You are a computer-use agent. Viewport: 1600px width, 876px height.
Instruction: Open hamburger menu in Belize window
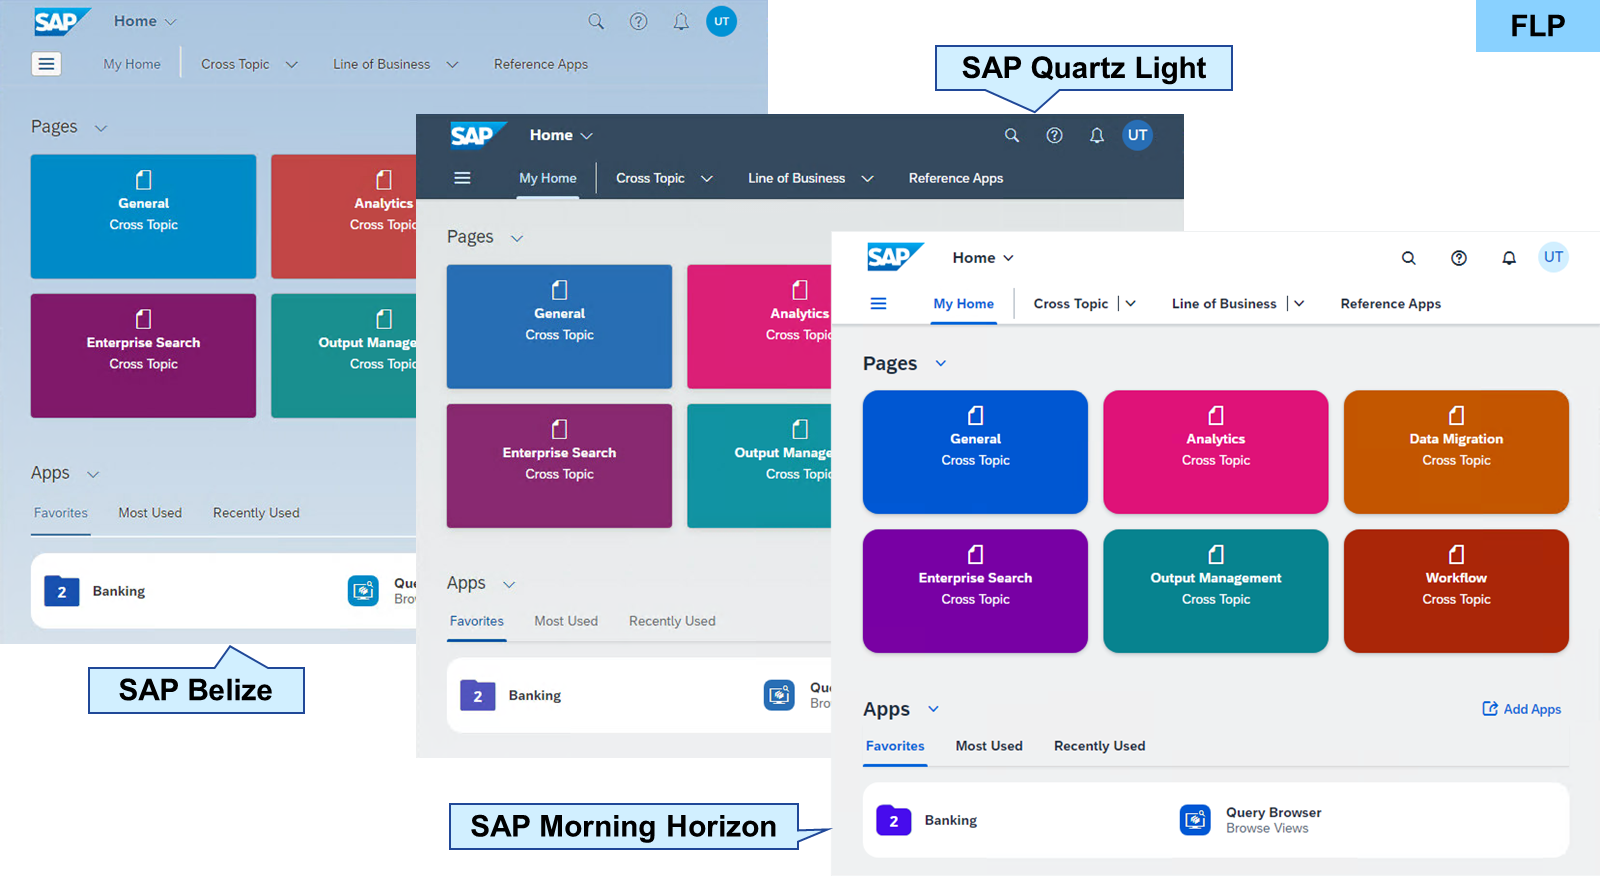(46, 64)
